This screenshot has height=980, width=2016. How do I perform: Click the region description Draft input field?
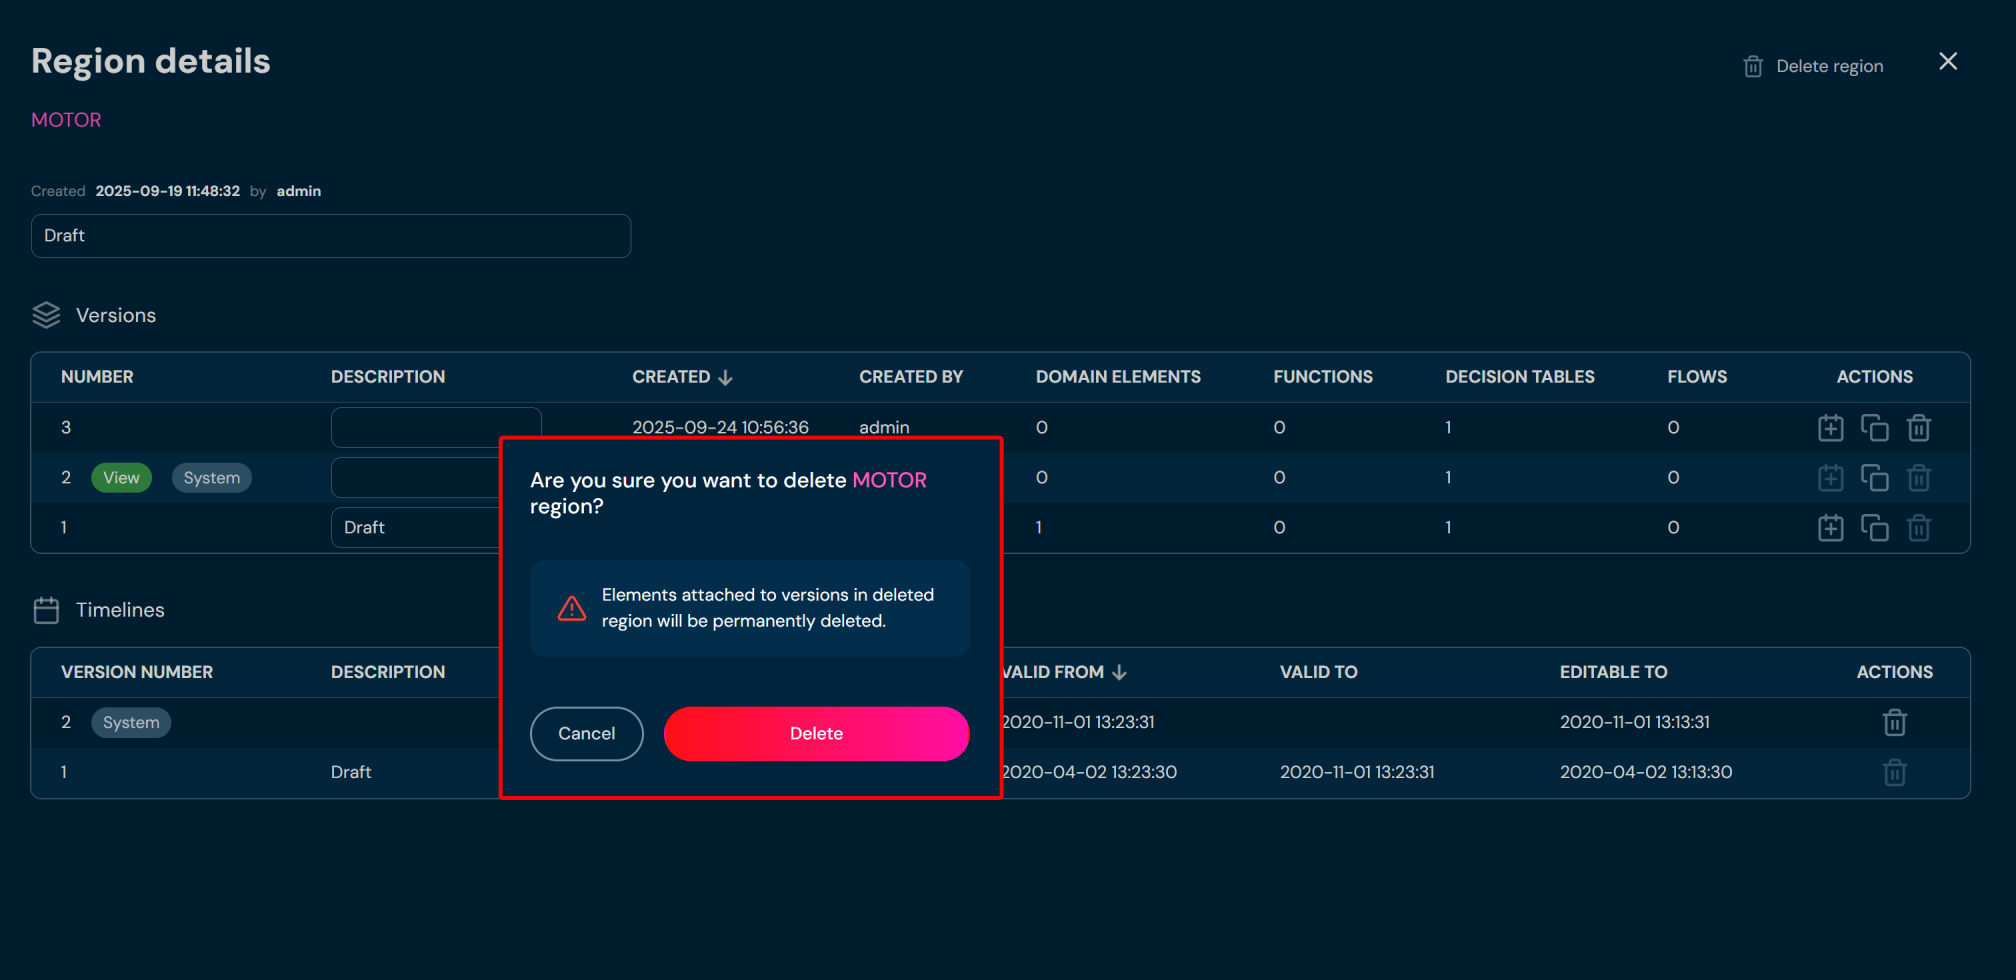[x=330, y=236]
